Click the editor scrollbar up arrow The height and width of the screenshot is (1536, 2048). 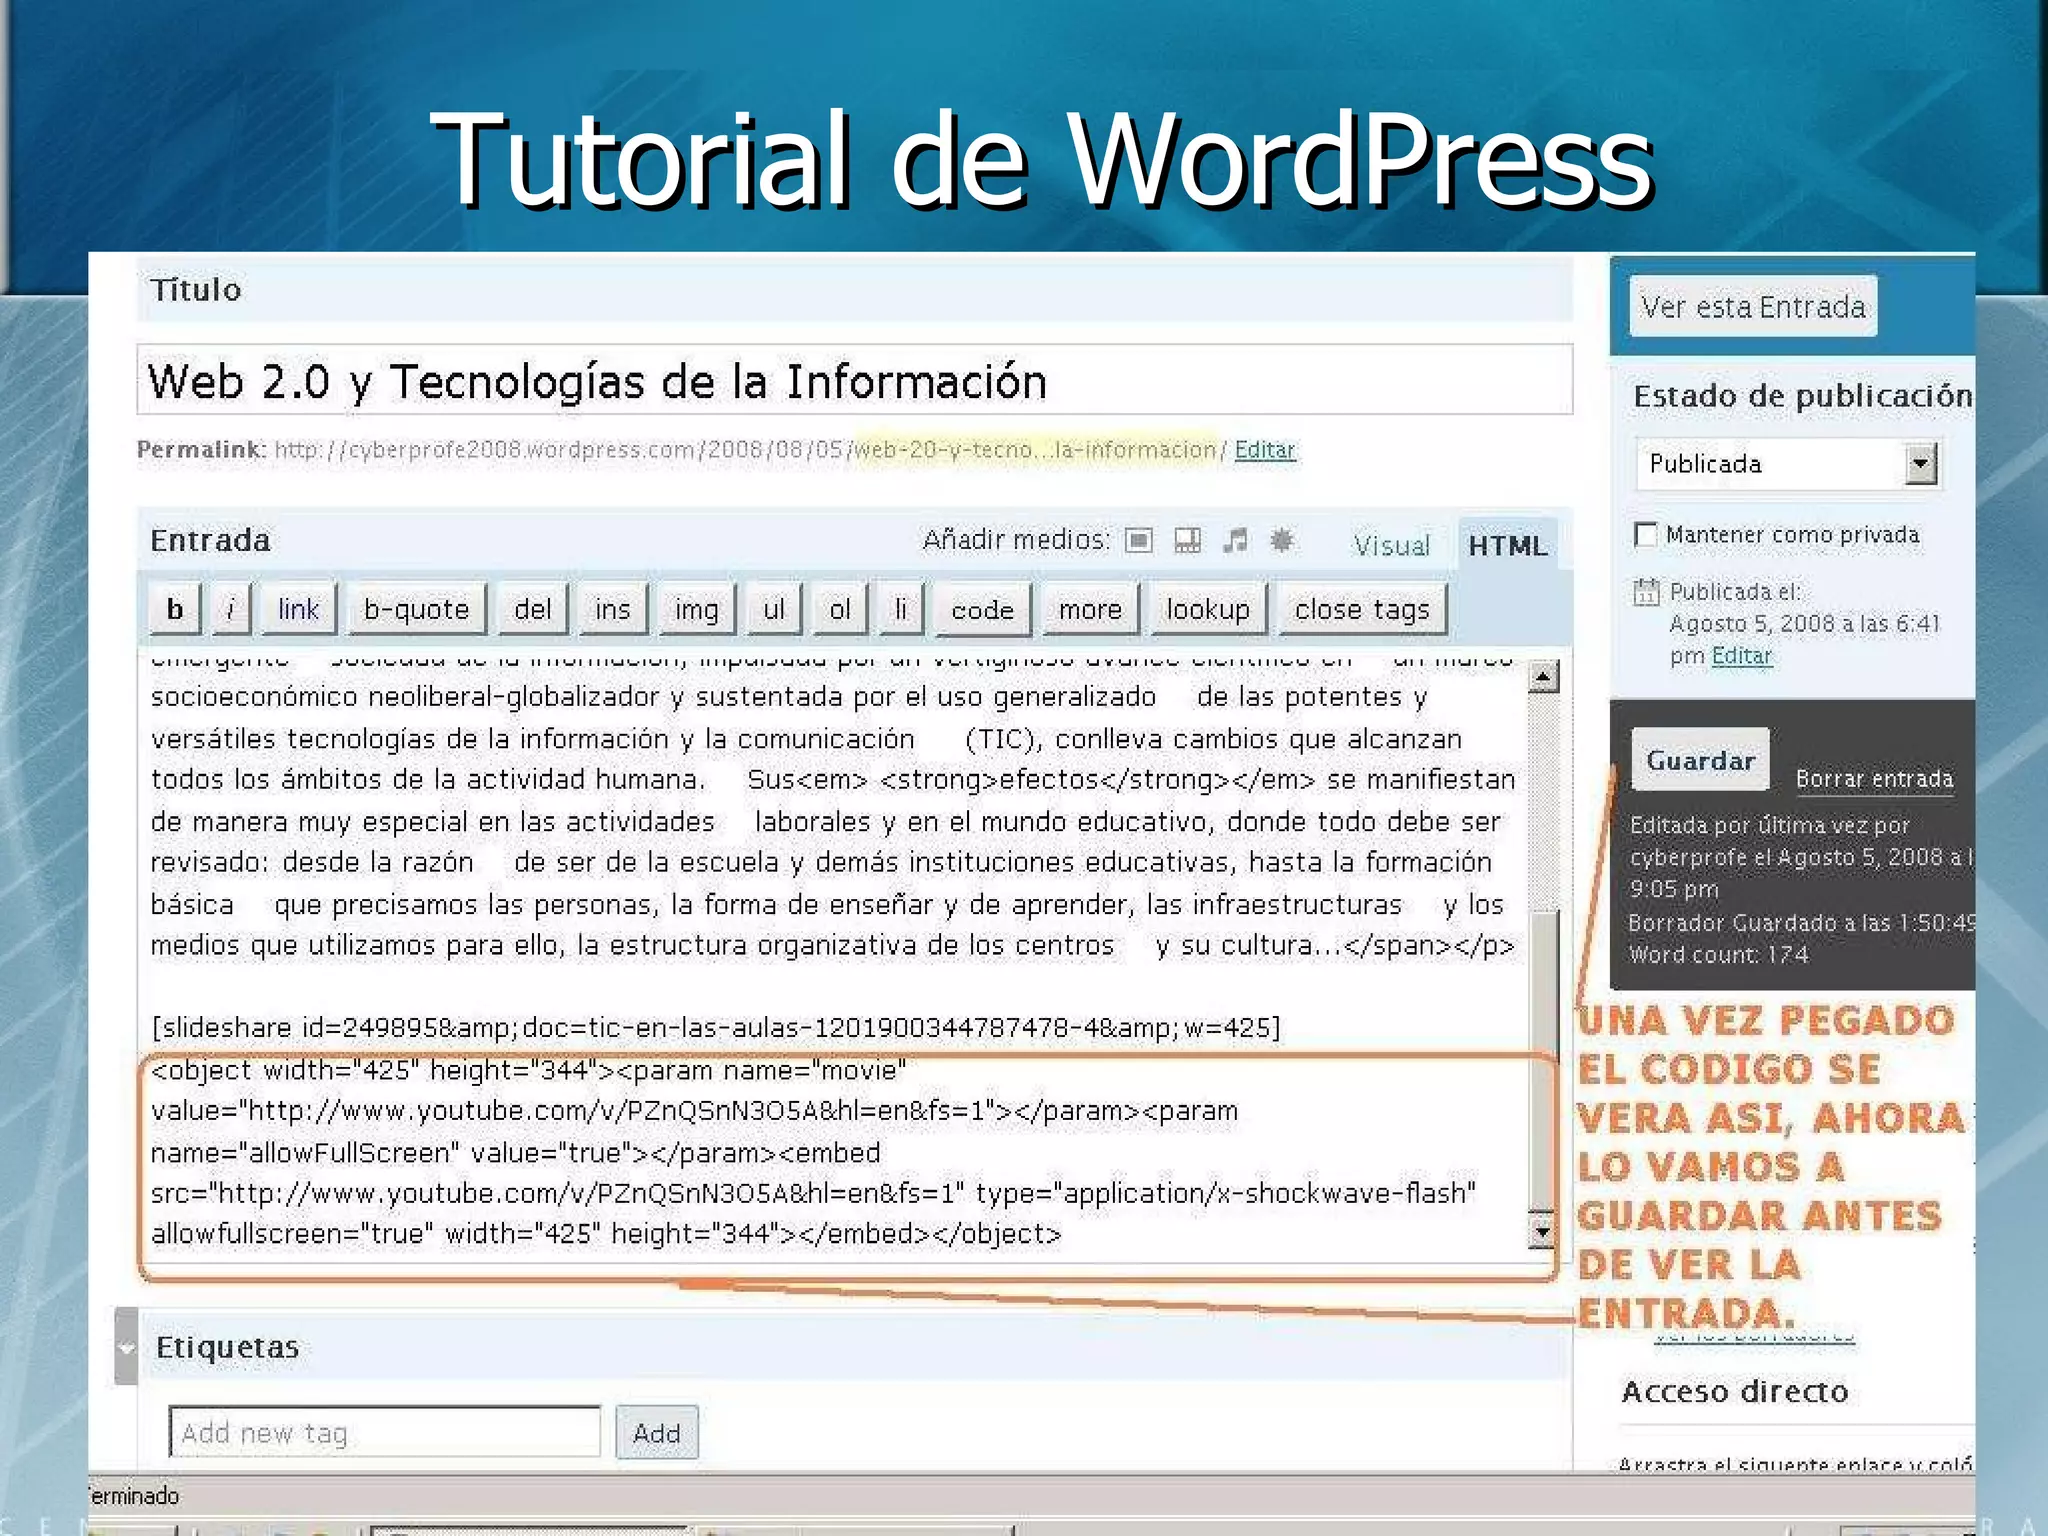[x=1544, y=678]
